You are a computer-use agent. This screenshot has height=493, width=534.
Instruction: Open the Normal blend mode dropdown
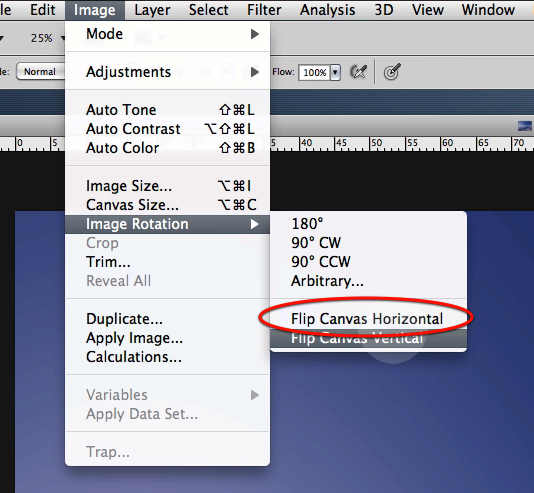click(x=40, y=71)
